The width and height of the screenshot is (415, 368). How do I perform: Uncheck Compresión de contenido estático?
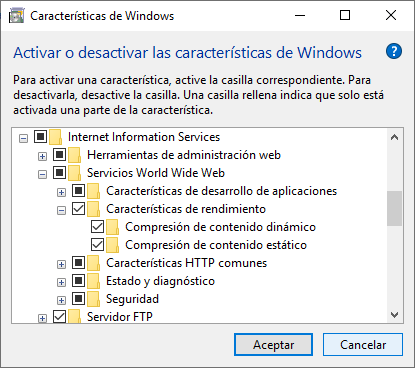click(97, 245)
